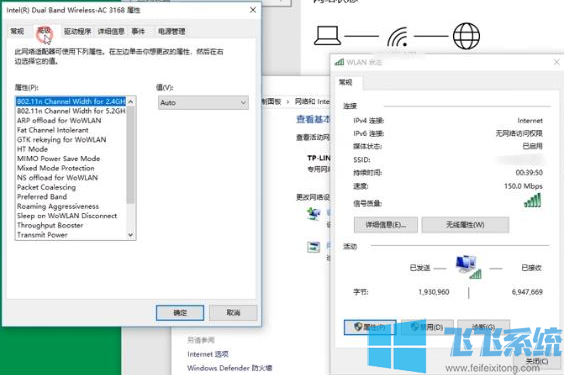Open Internet 选项 link
This screenshot has width=564, height=375.
click(x=208, y=354)
